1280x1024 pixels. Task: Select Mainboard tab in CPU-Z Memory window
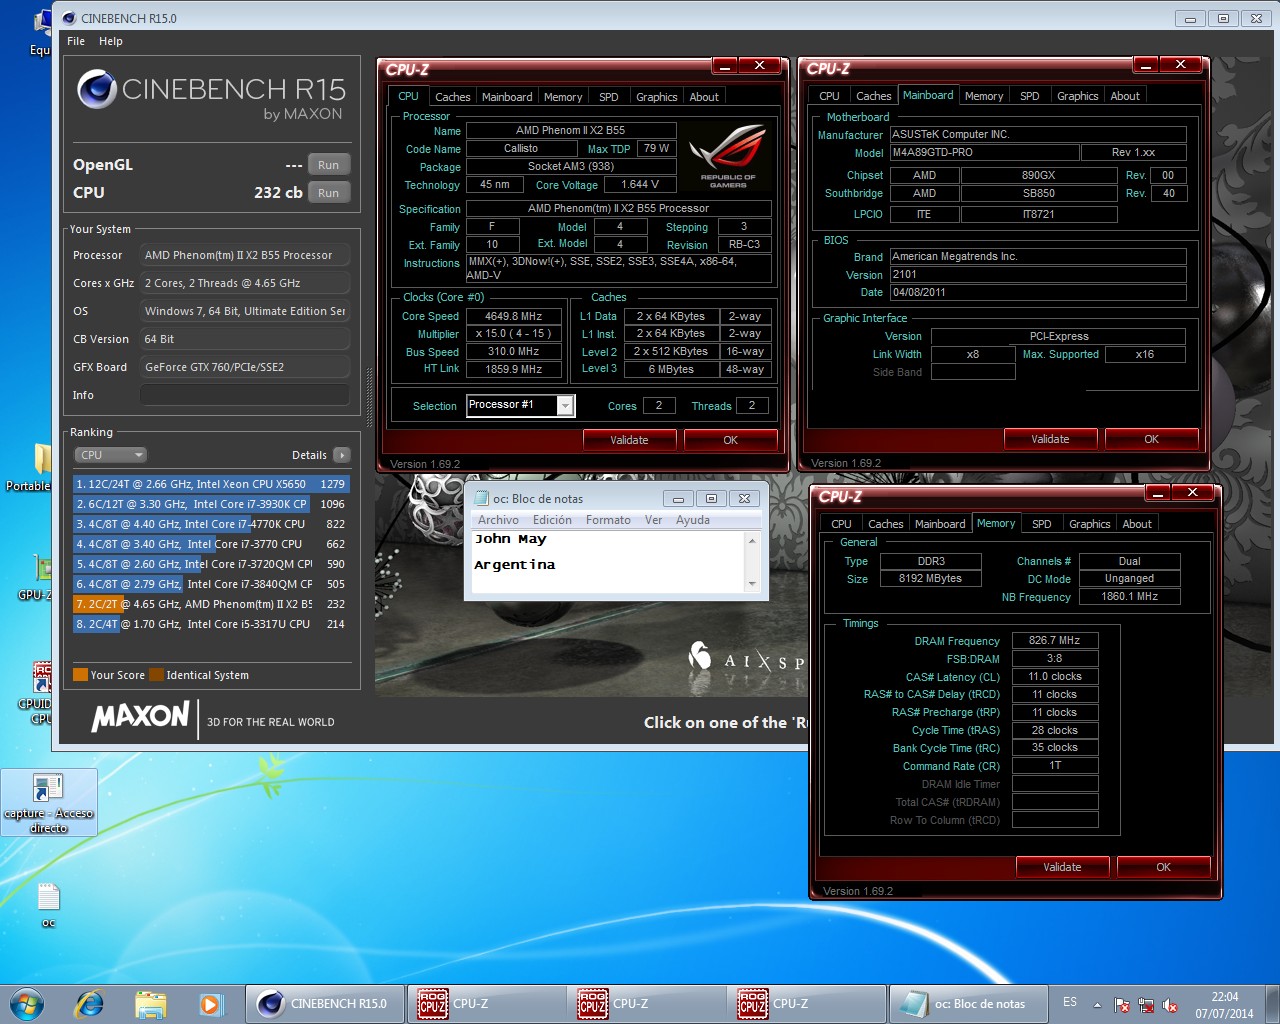[940, 524]
